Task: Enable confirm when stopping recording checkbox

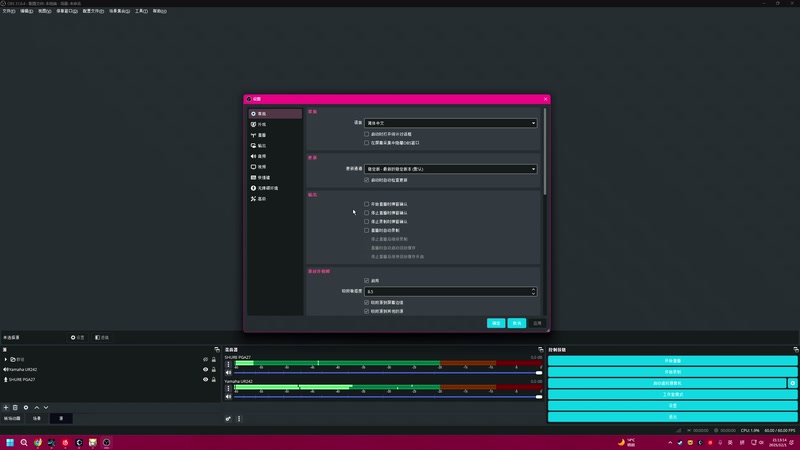Action: [366, 221]
